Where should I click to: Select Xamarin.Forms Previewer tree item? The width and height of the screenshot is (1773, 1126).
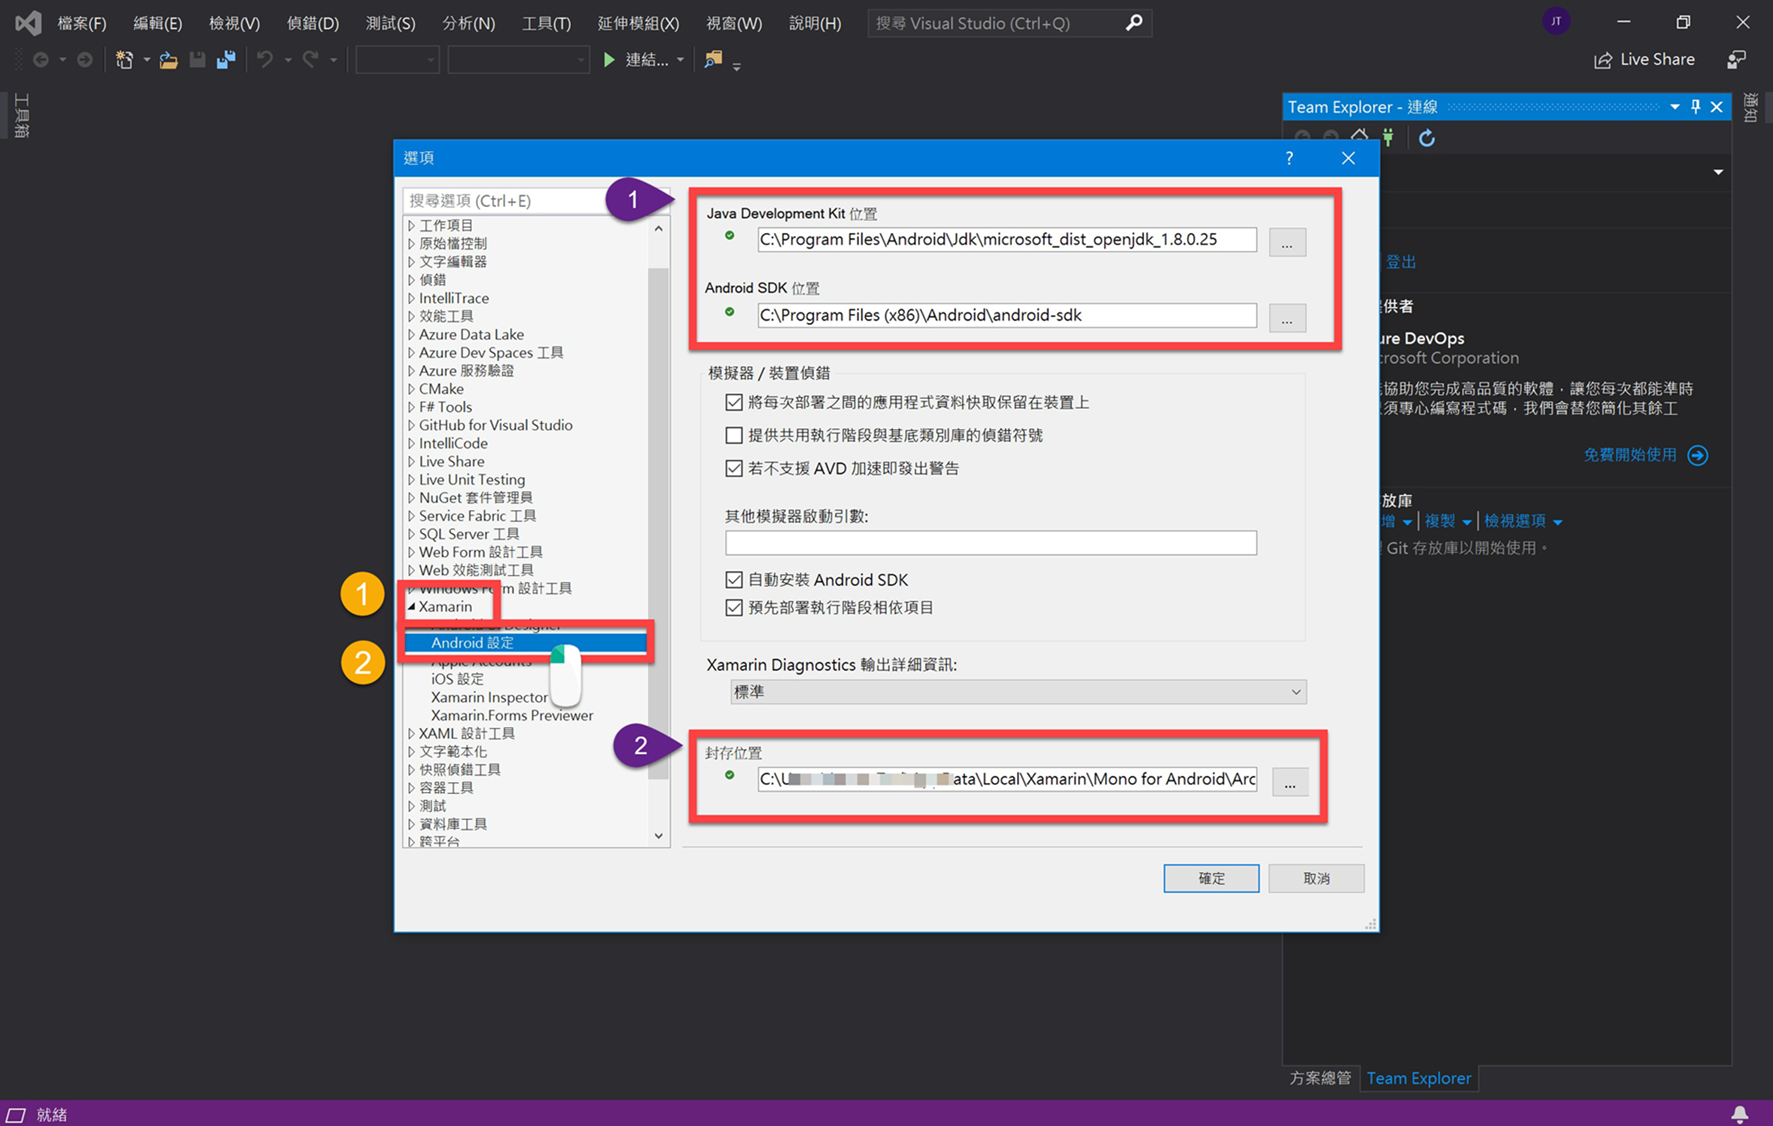coord(512,715)
